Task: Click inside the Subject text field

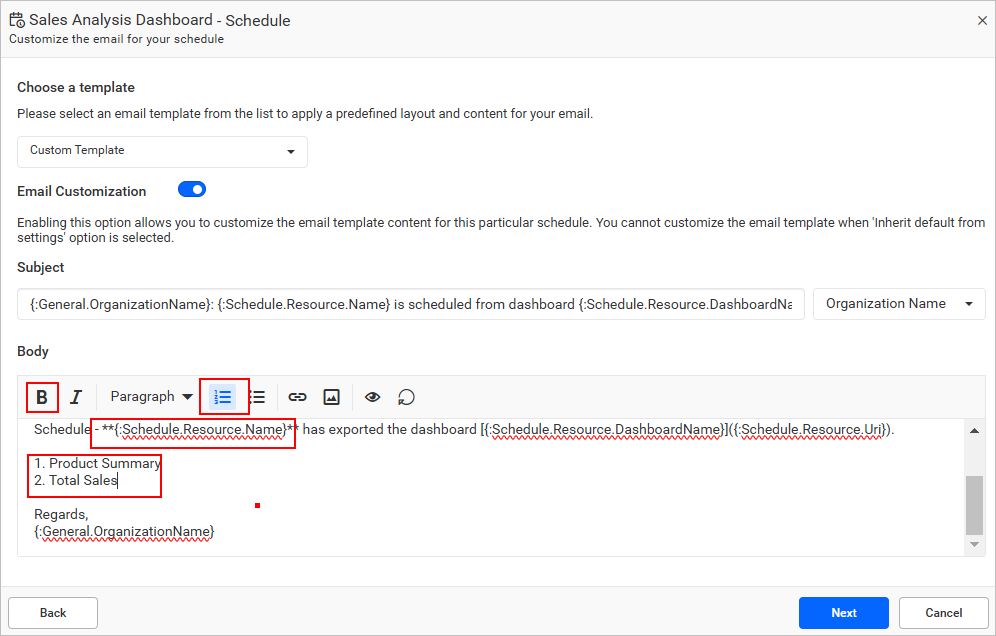Action: click(410, 304)
